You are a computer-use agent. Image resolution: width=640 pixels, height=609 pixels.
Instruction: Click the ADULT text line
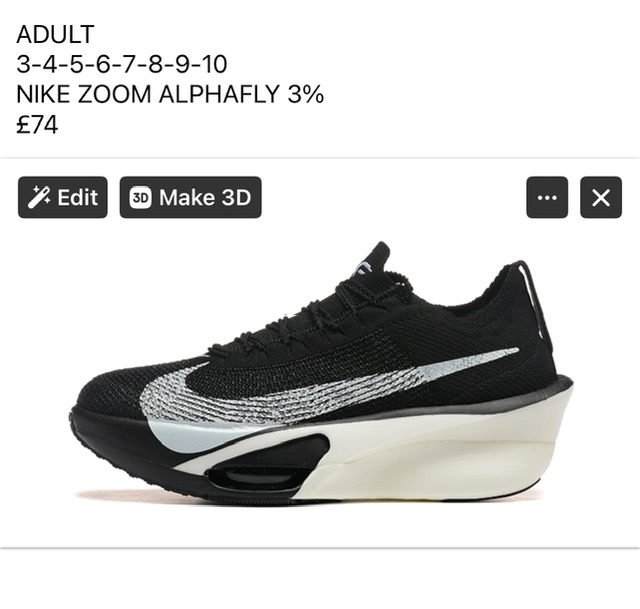(56, 34)
